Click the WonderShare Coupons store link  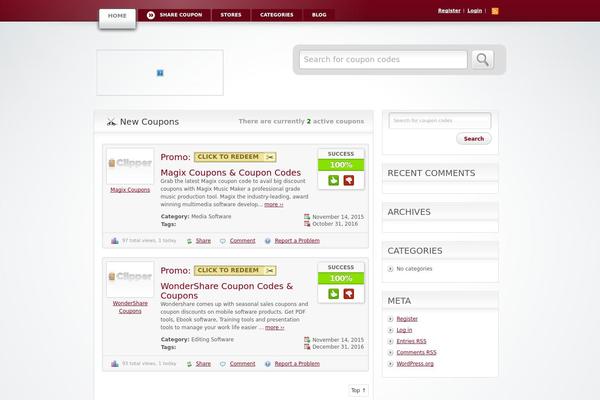(130, 307)
